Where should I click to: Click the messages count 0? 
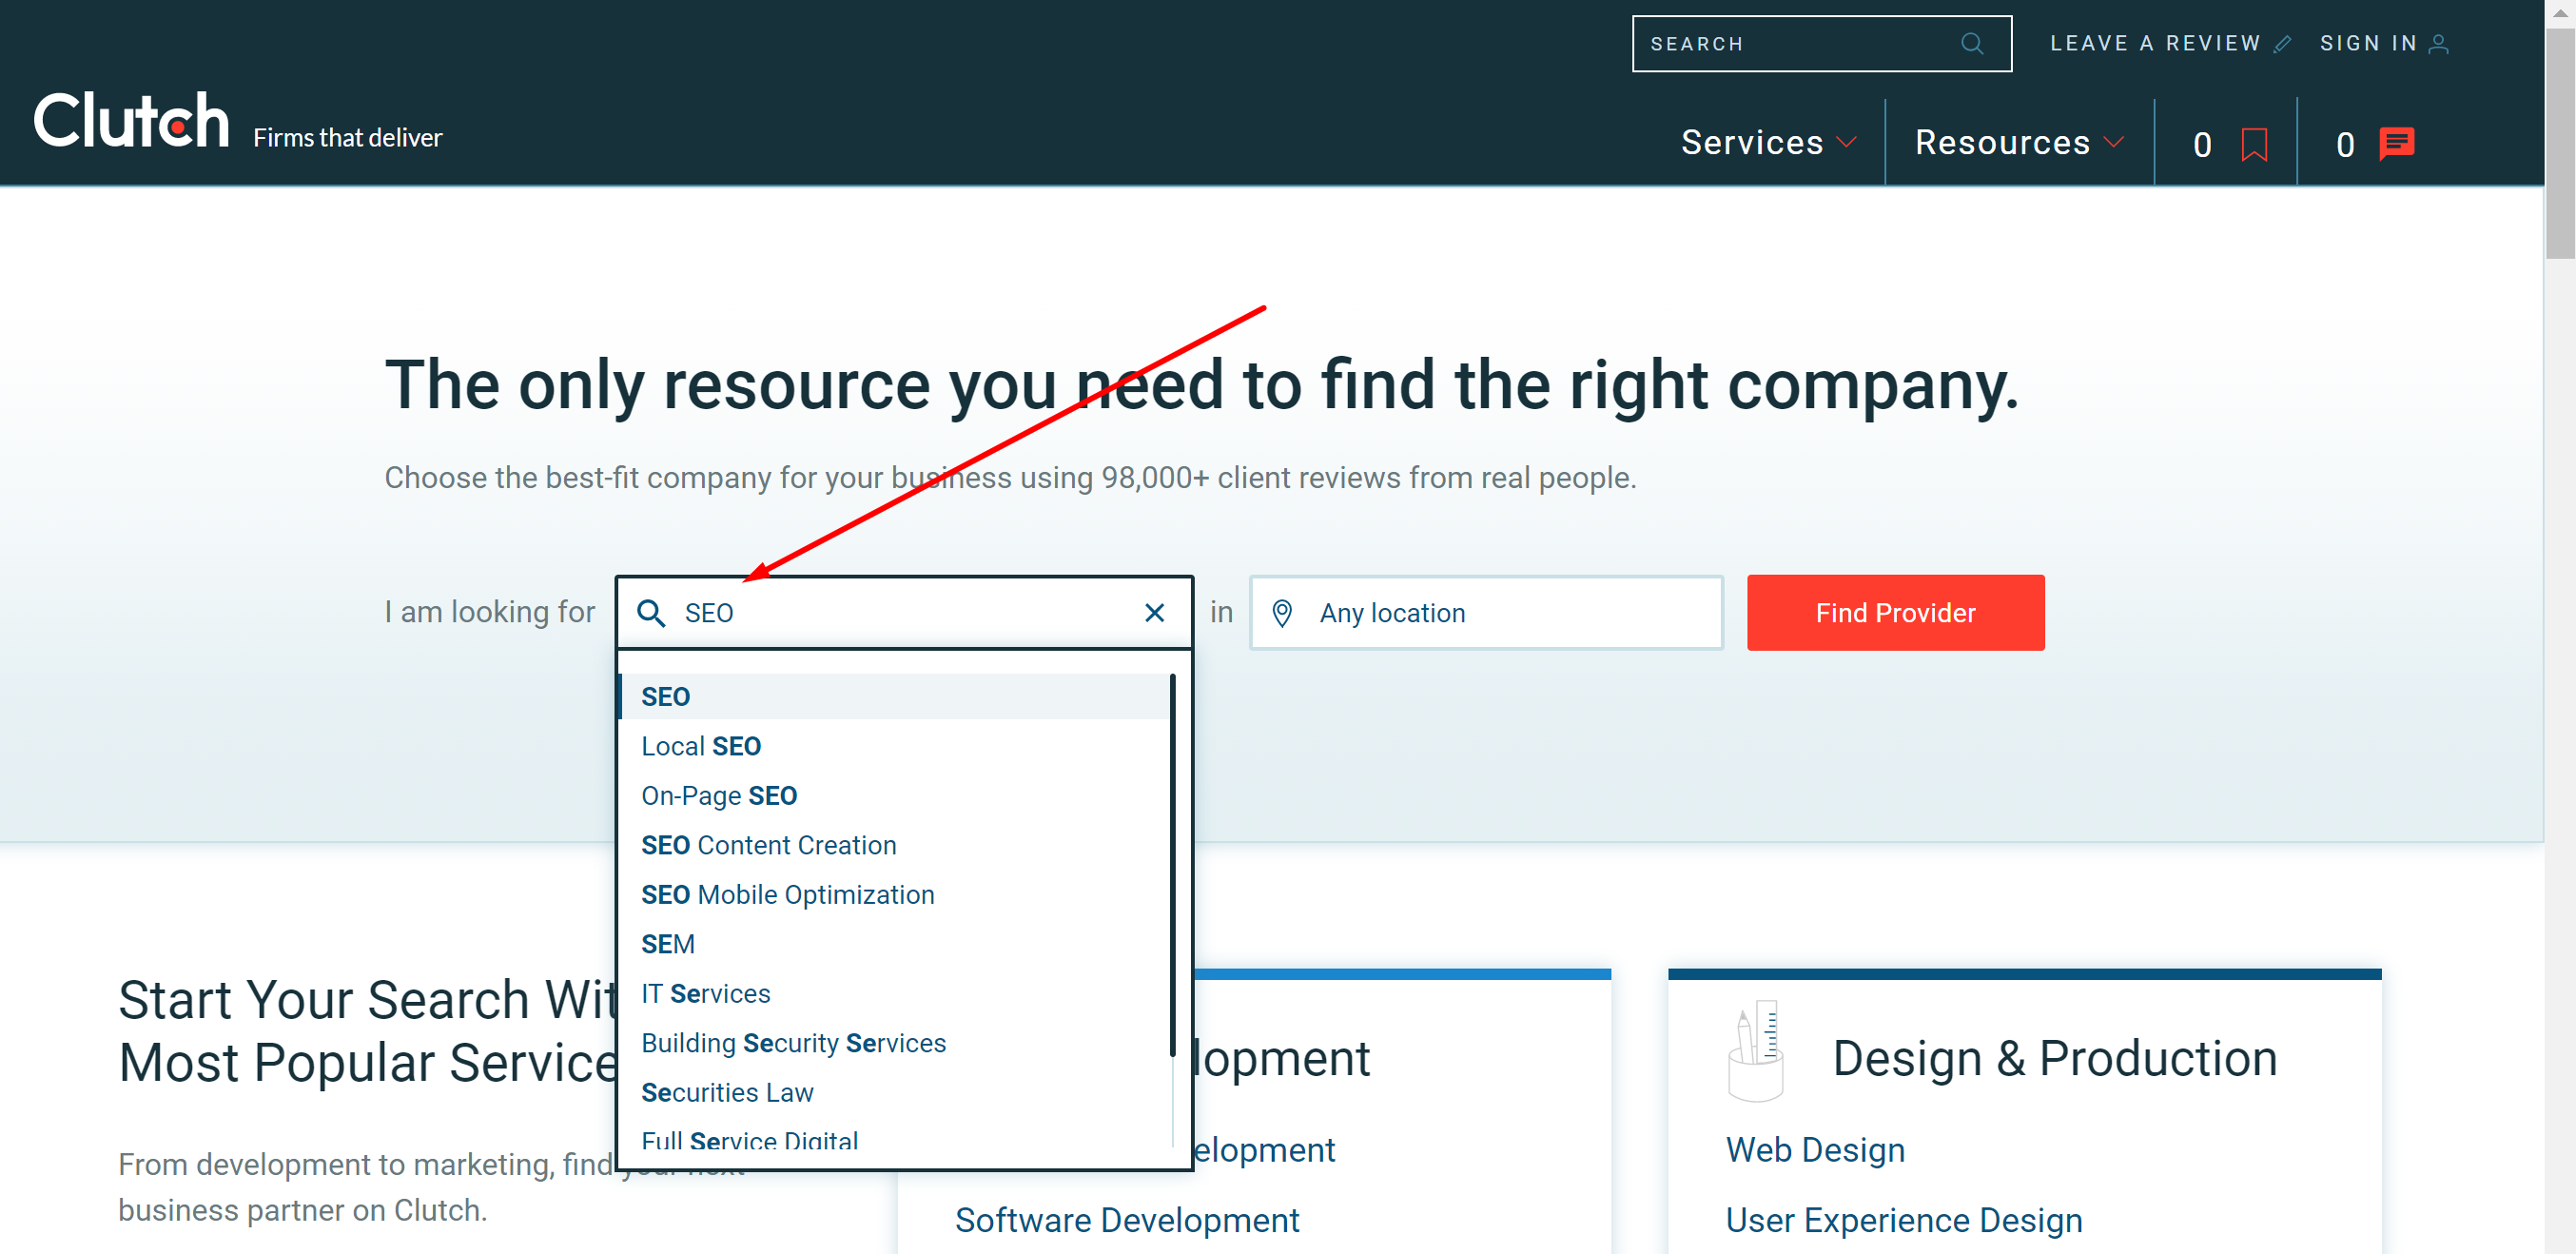pyautogui.click(x=2345, y=145)
